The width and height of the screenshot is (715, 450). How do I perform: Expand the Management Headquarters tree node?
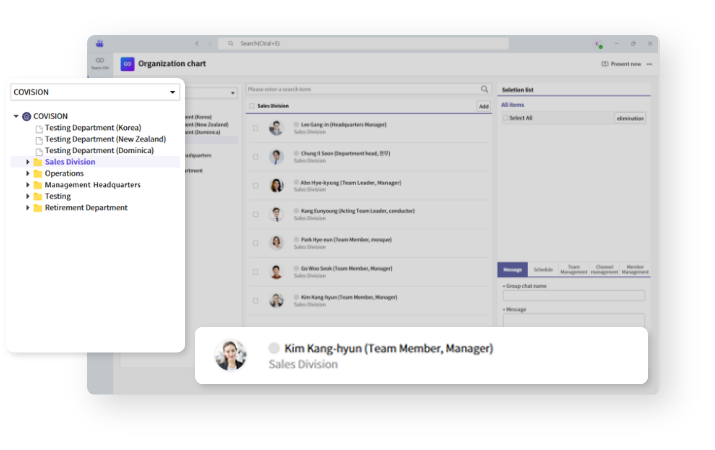pos(28,185)
